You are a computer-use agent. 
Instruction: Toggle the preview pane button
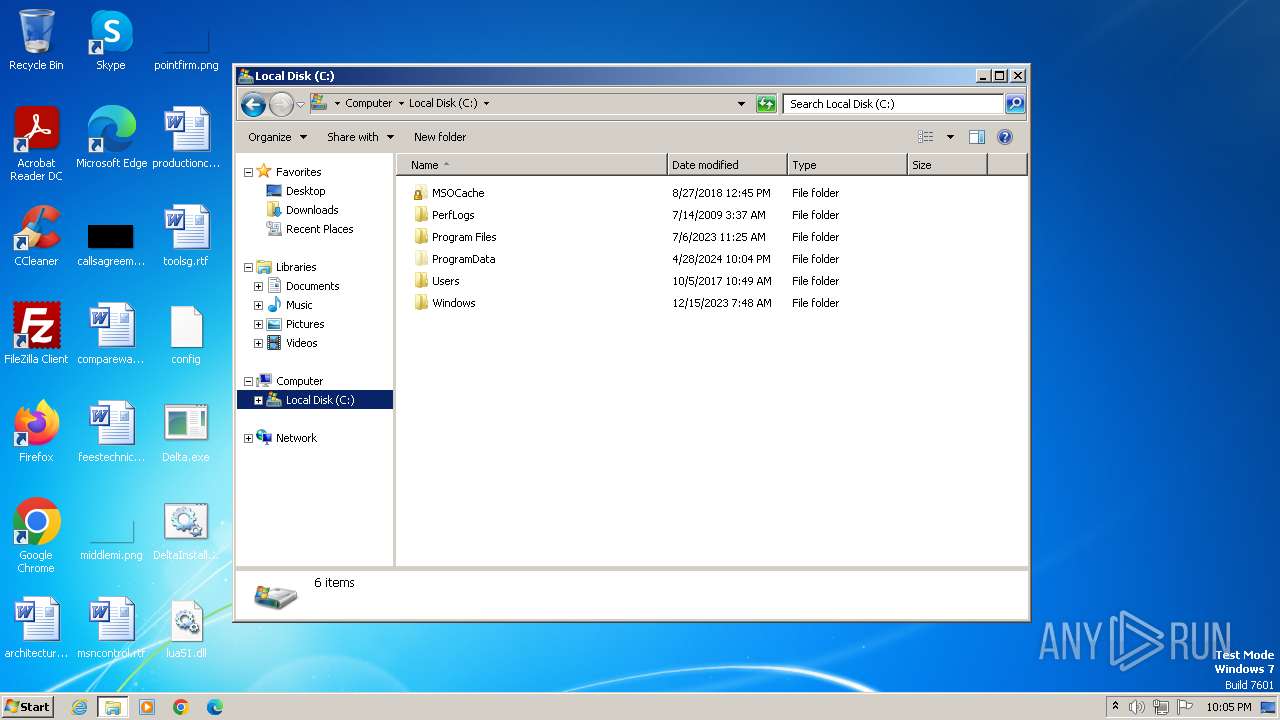(x=977, y=137)
